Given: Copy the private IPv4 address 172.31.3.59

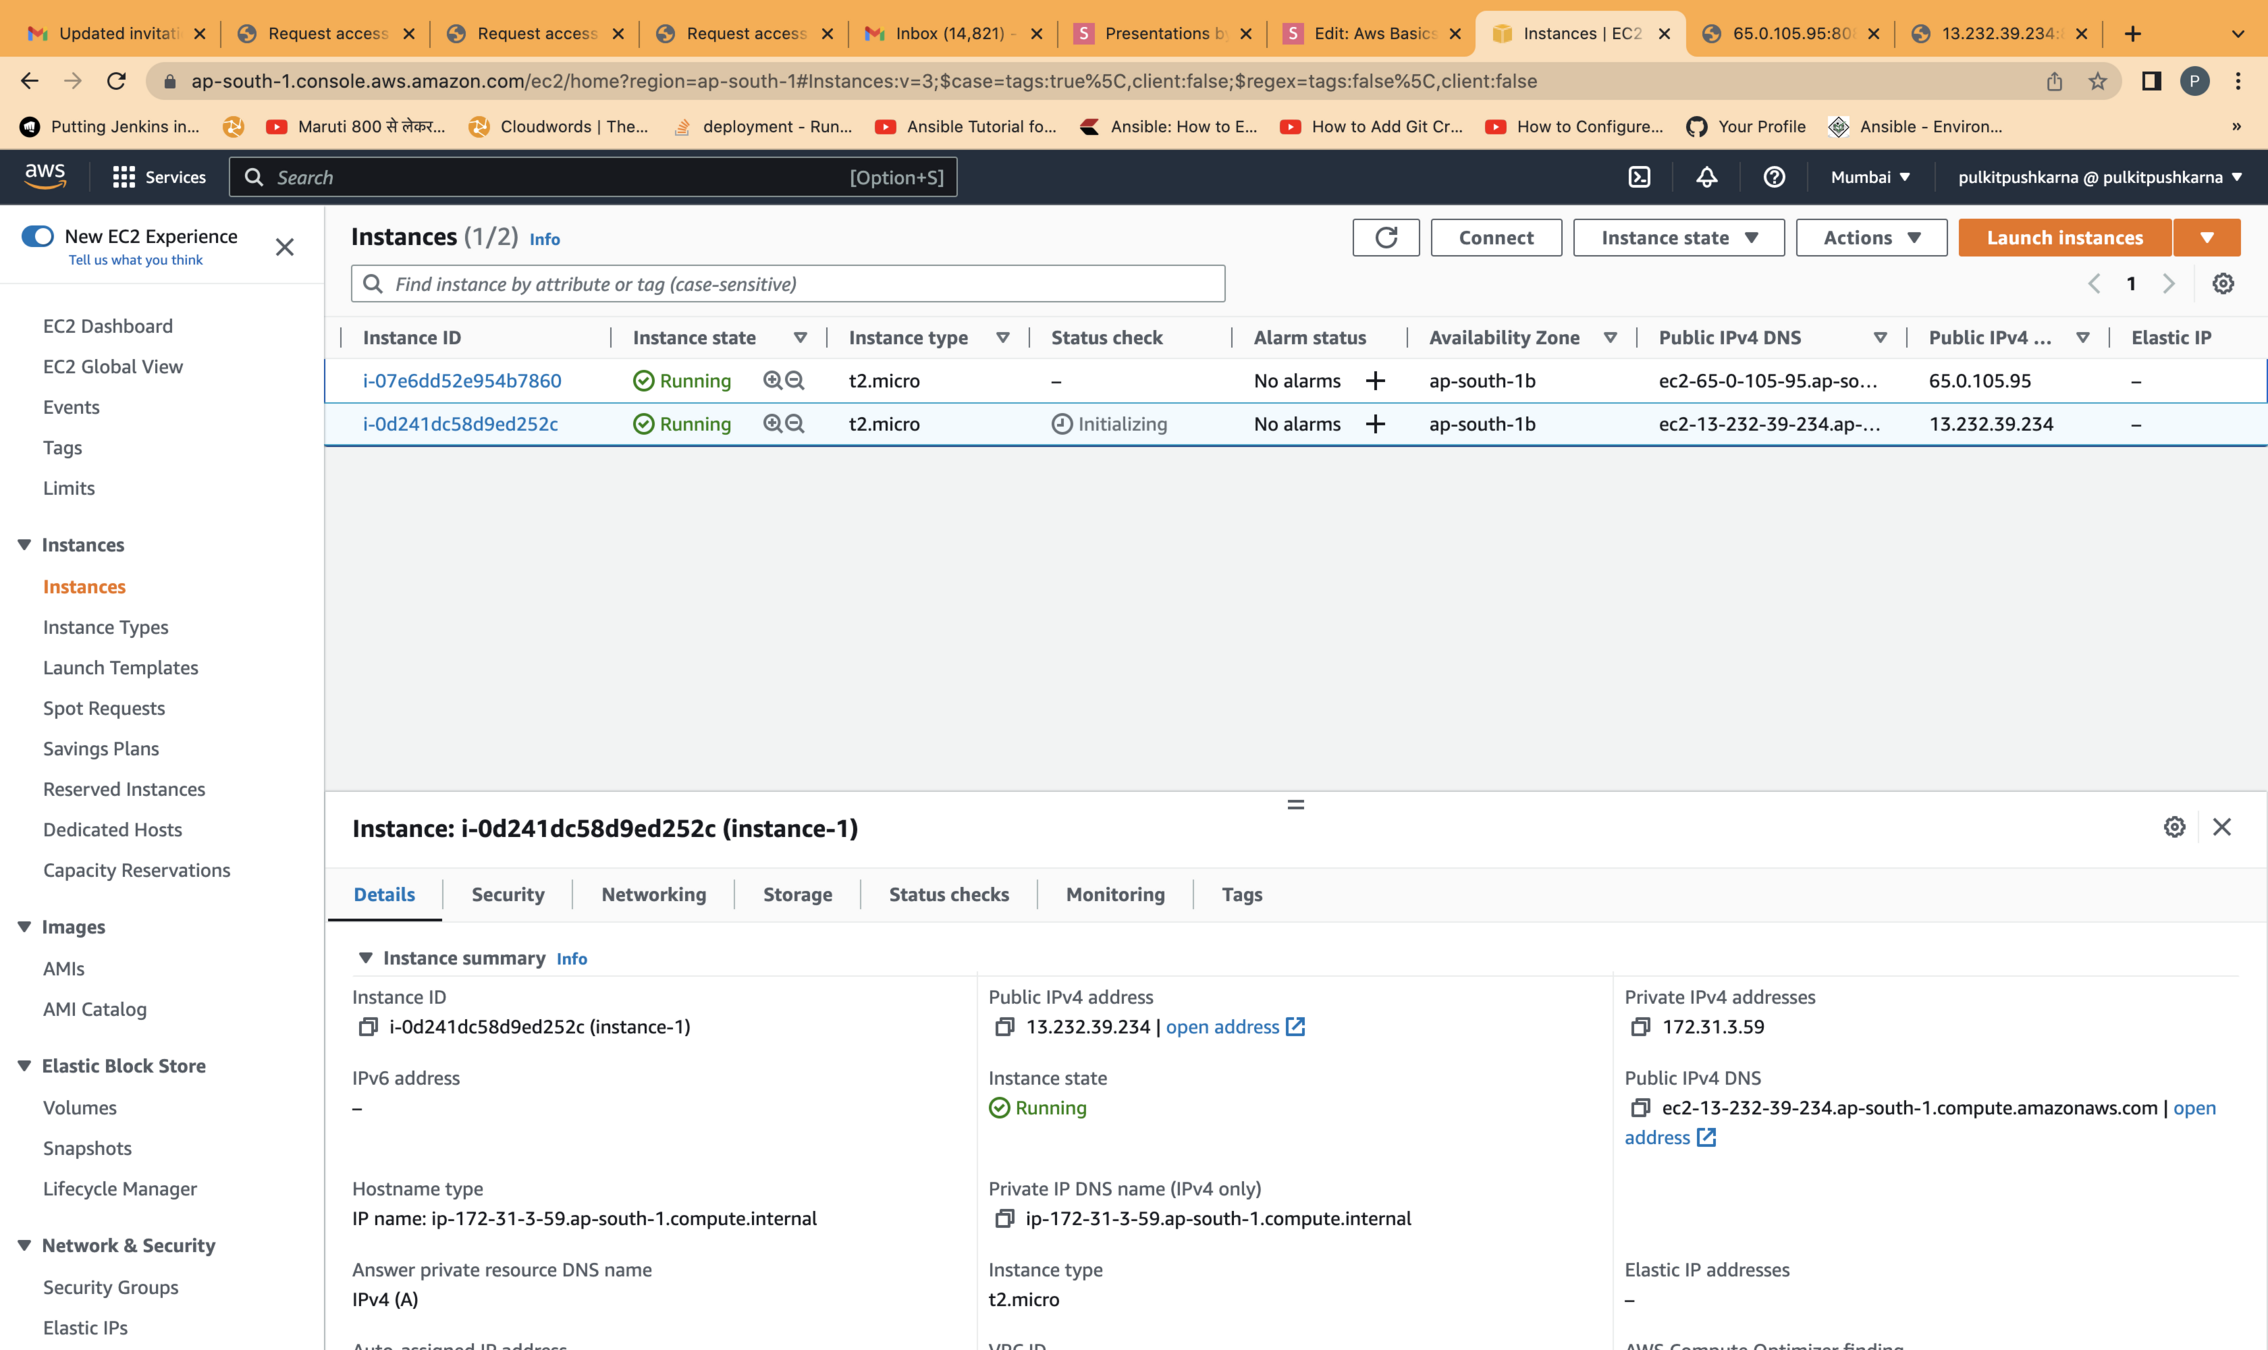Looking at the screenshot, I should [1640, 1027].
